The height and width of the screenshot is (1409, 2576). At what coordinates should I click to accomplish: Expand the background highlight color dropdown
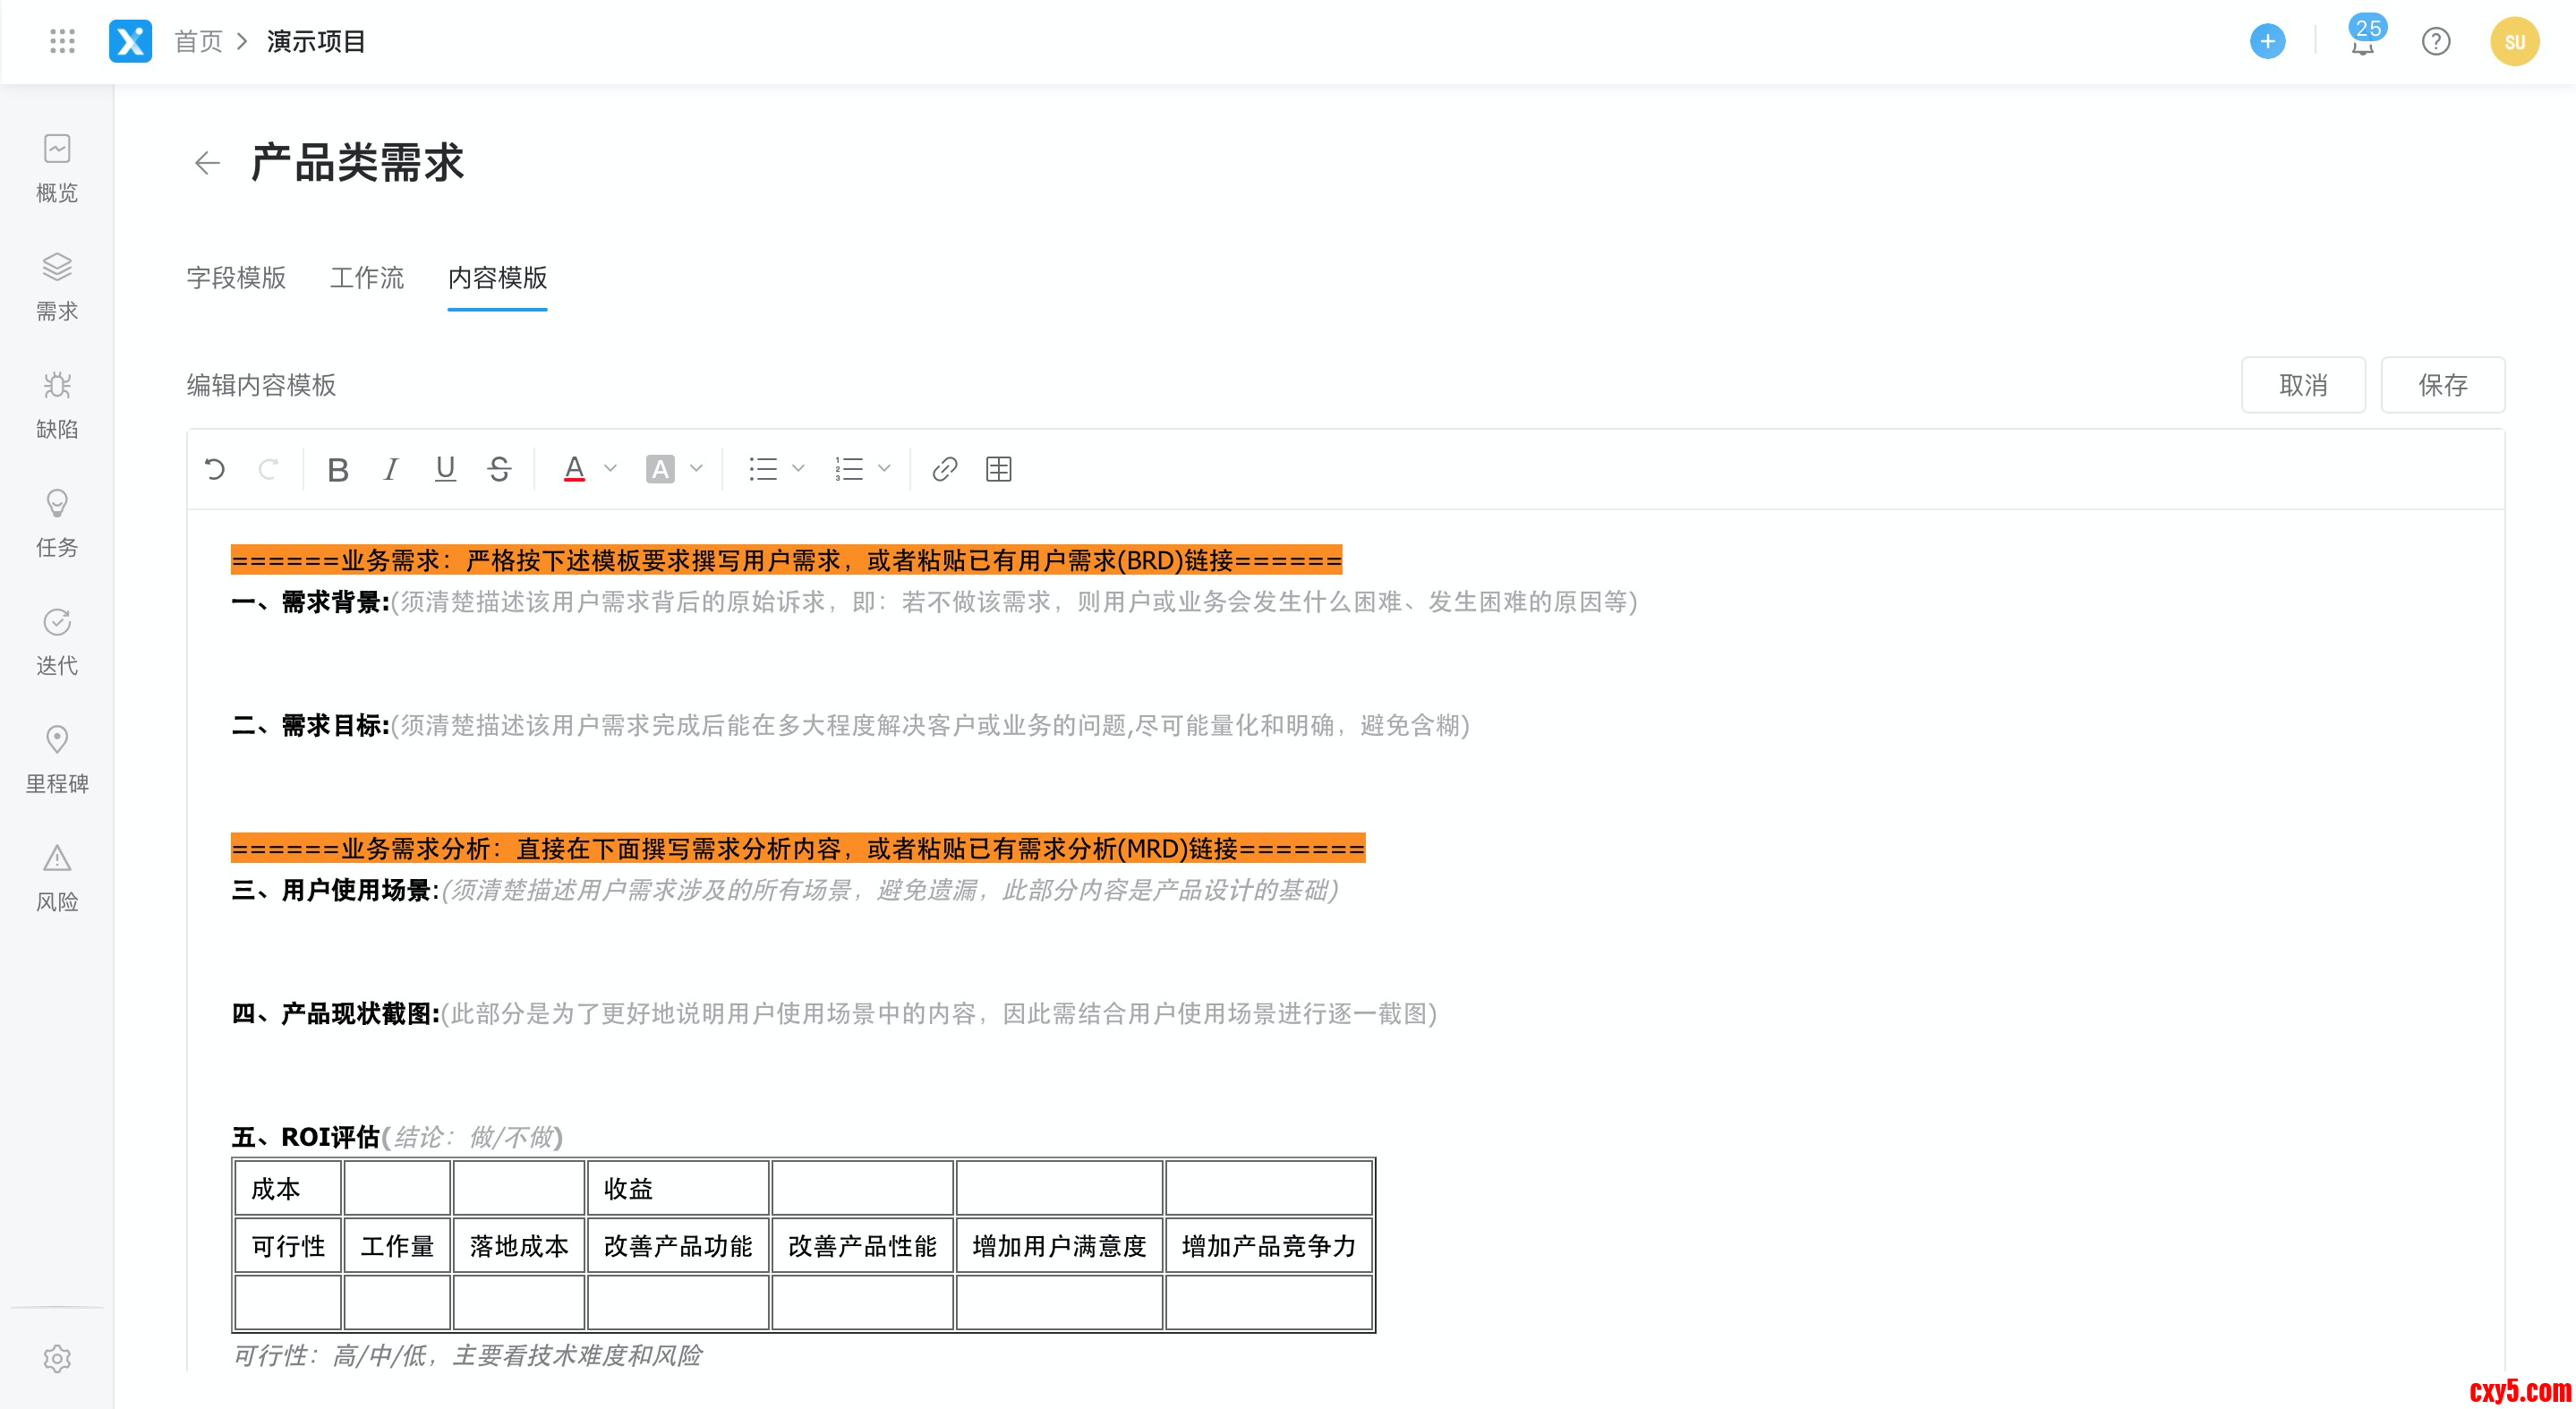pos(697,469)
